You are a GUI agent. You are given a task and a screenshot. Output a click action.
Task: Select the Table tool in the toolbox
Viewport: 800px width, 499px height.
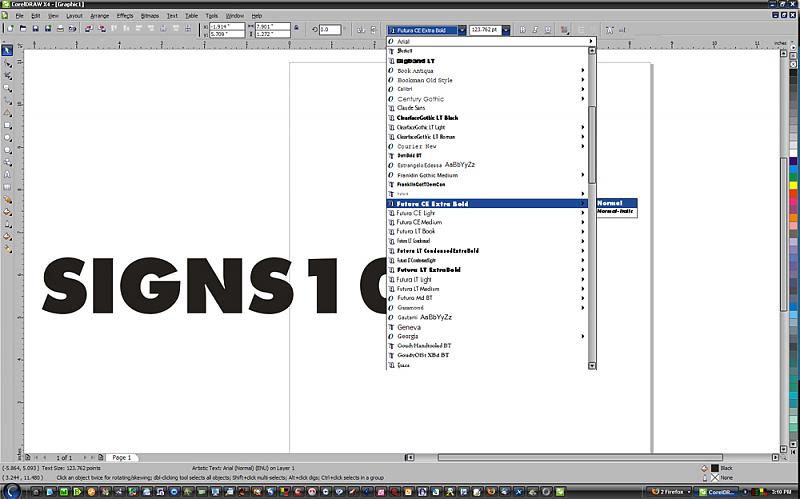coord(7,187)
